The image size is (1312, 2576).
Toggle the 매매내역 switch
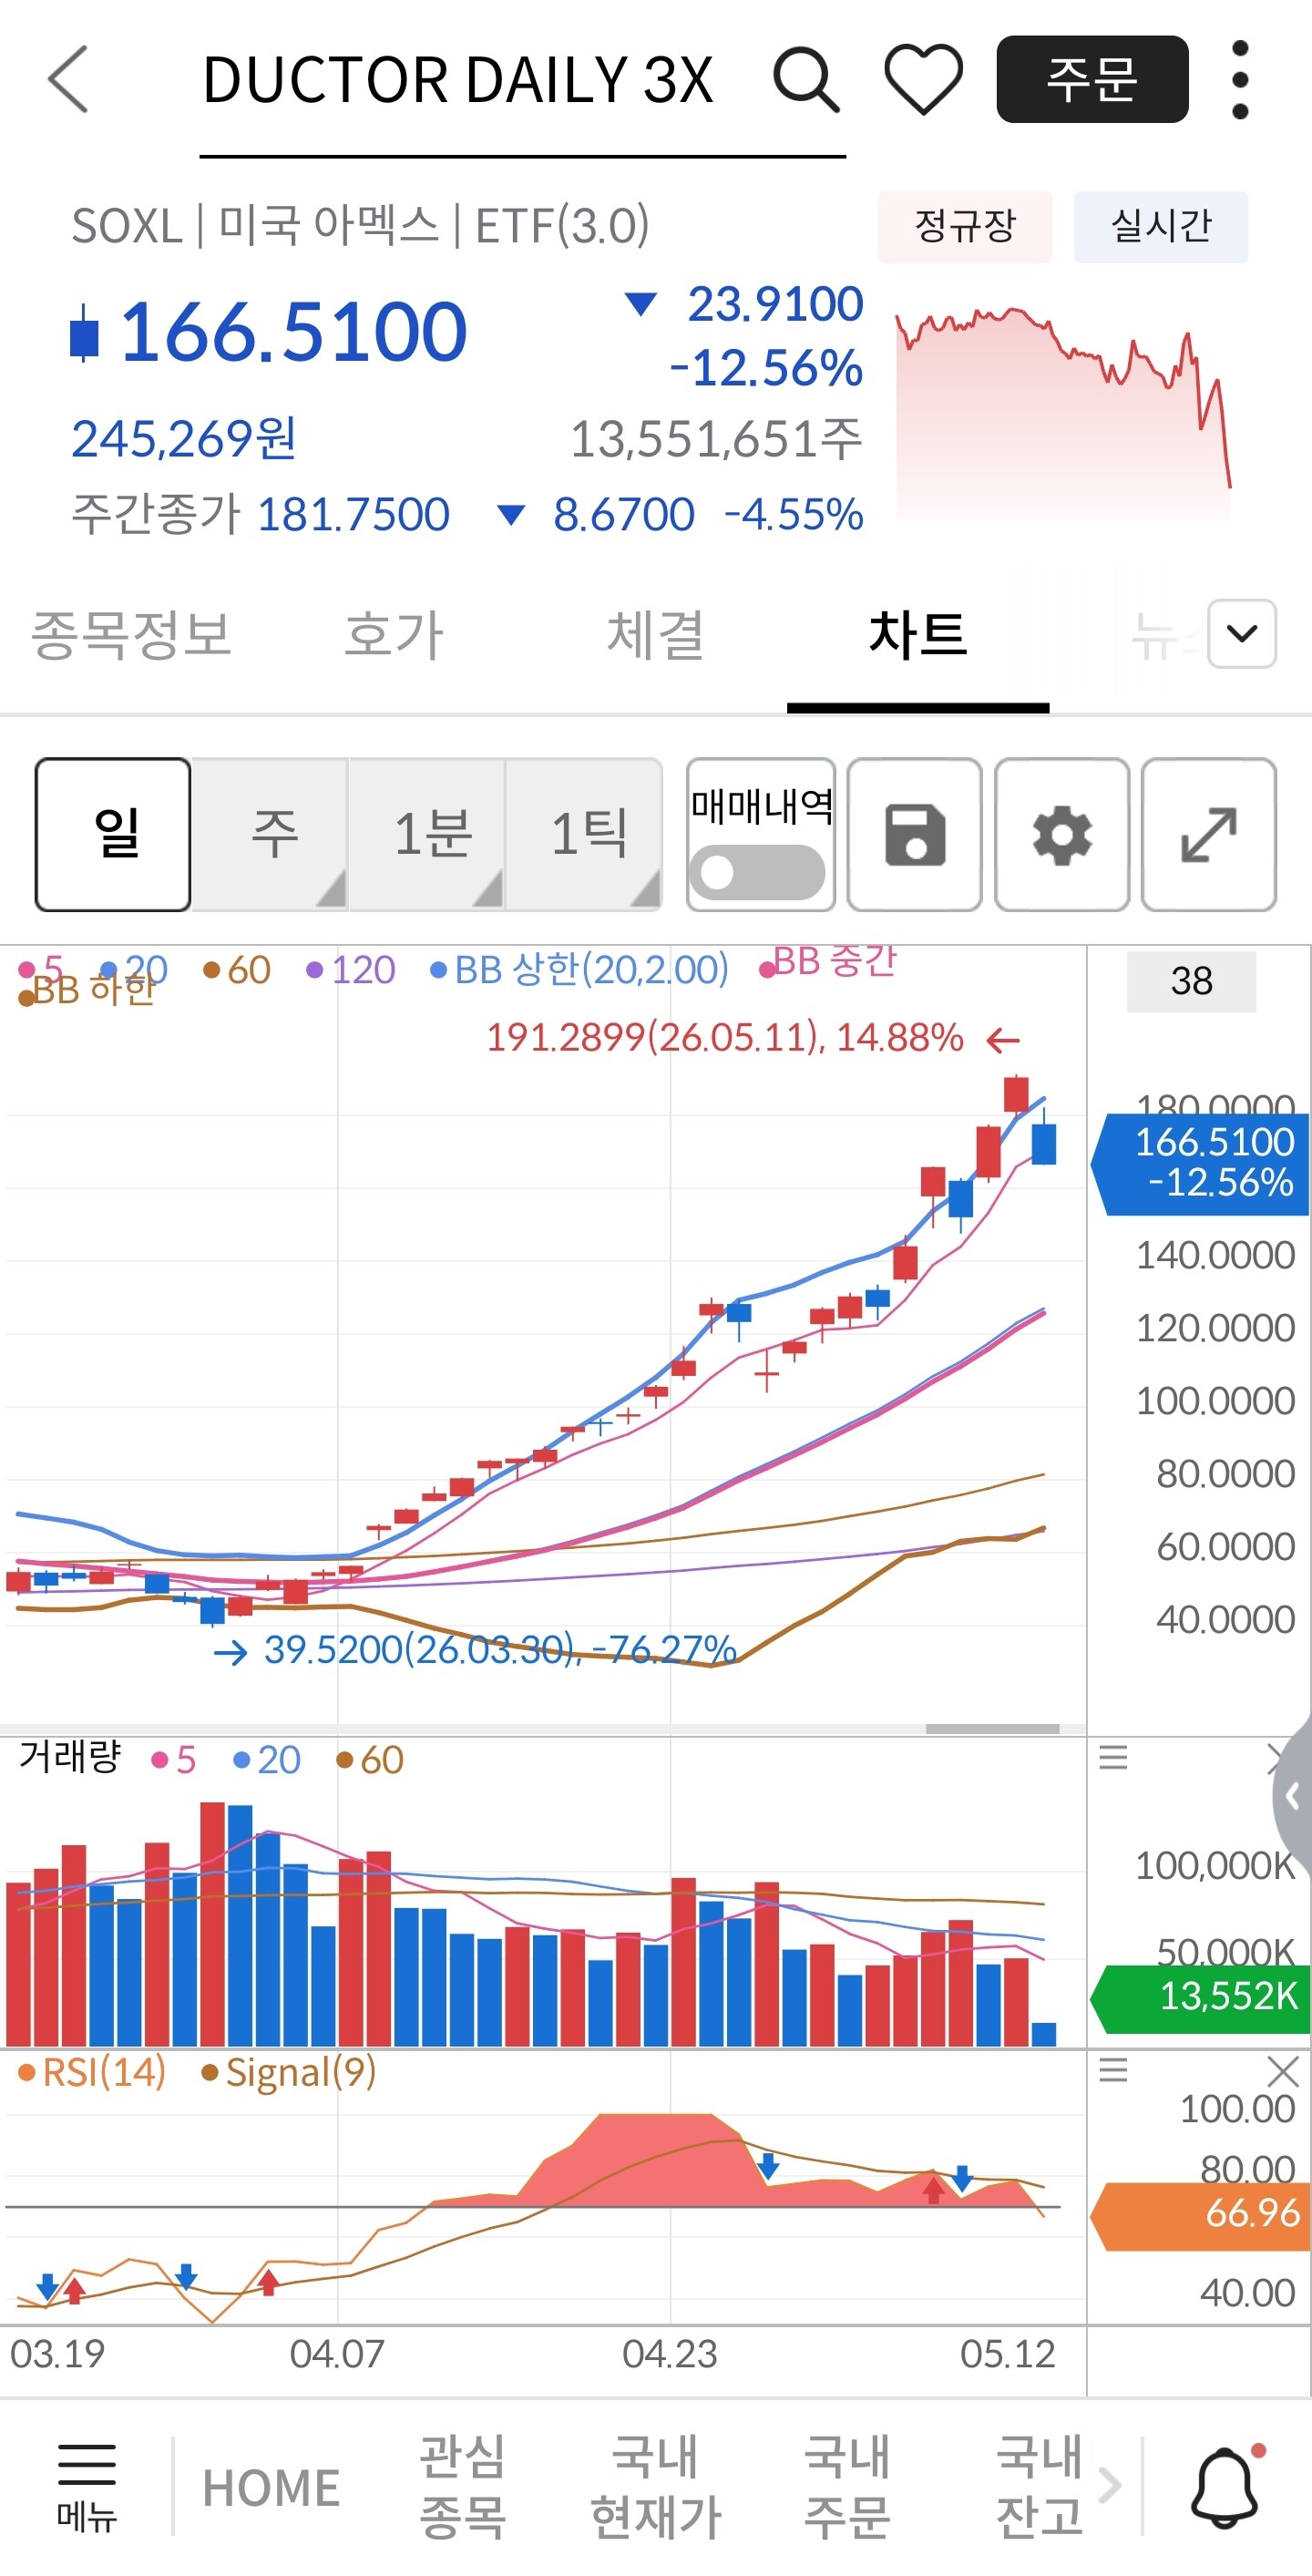759,872
